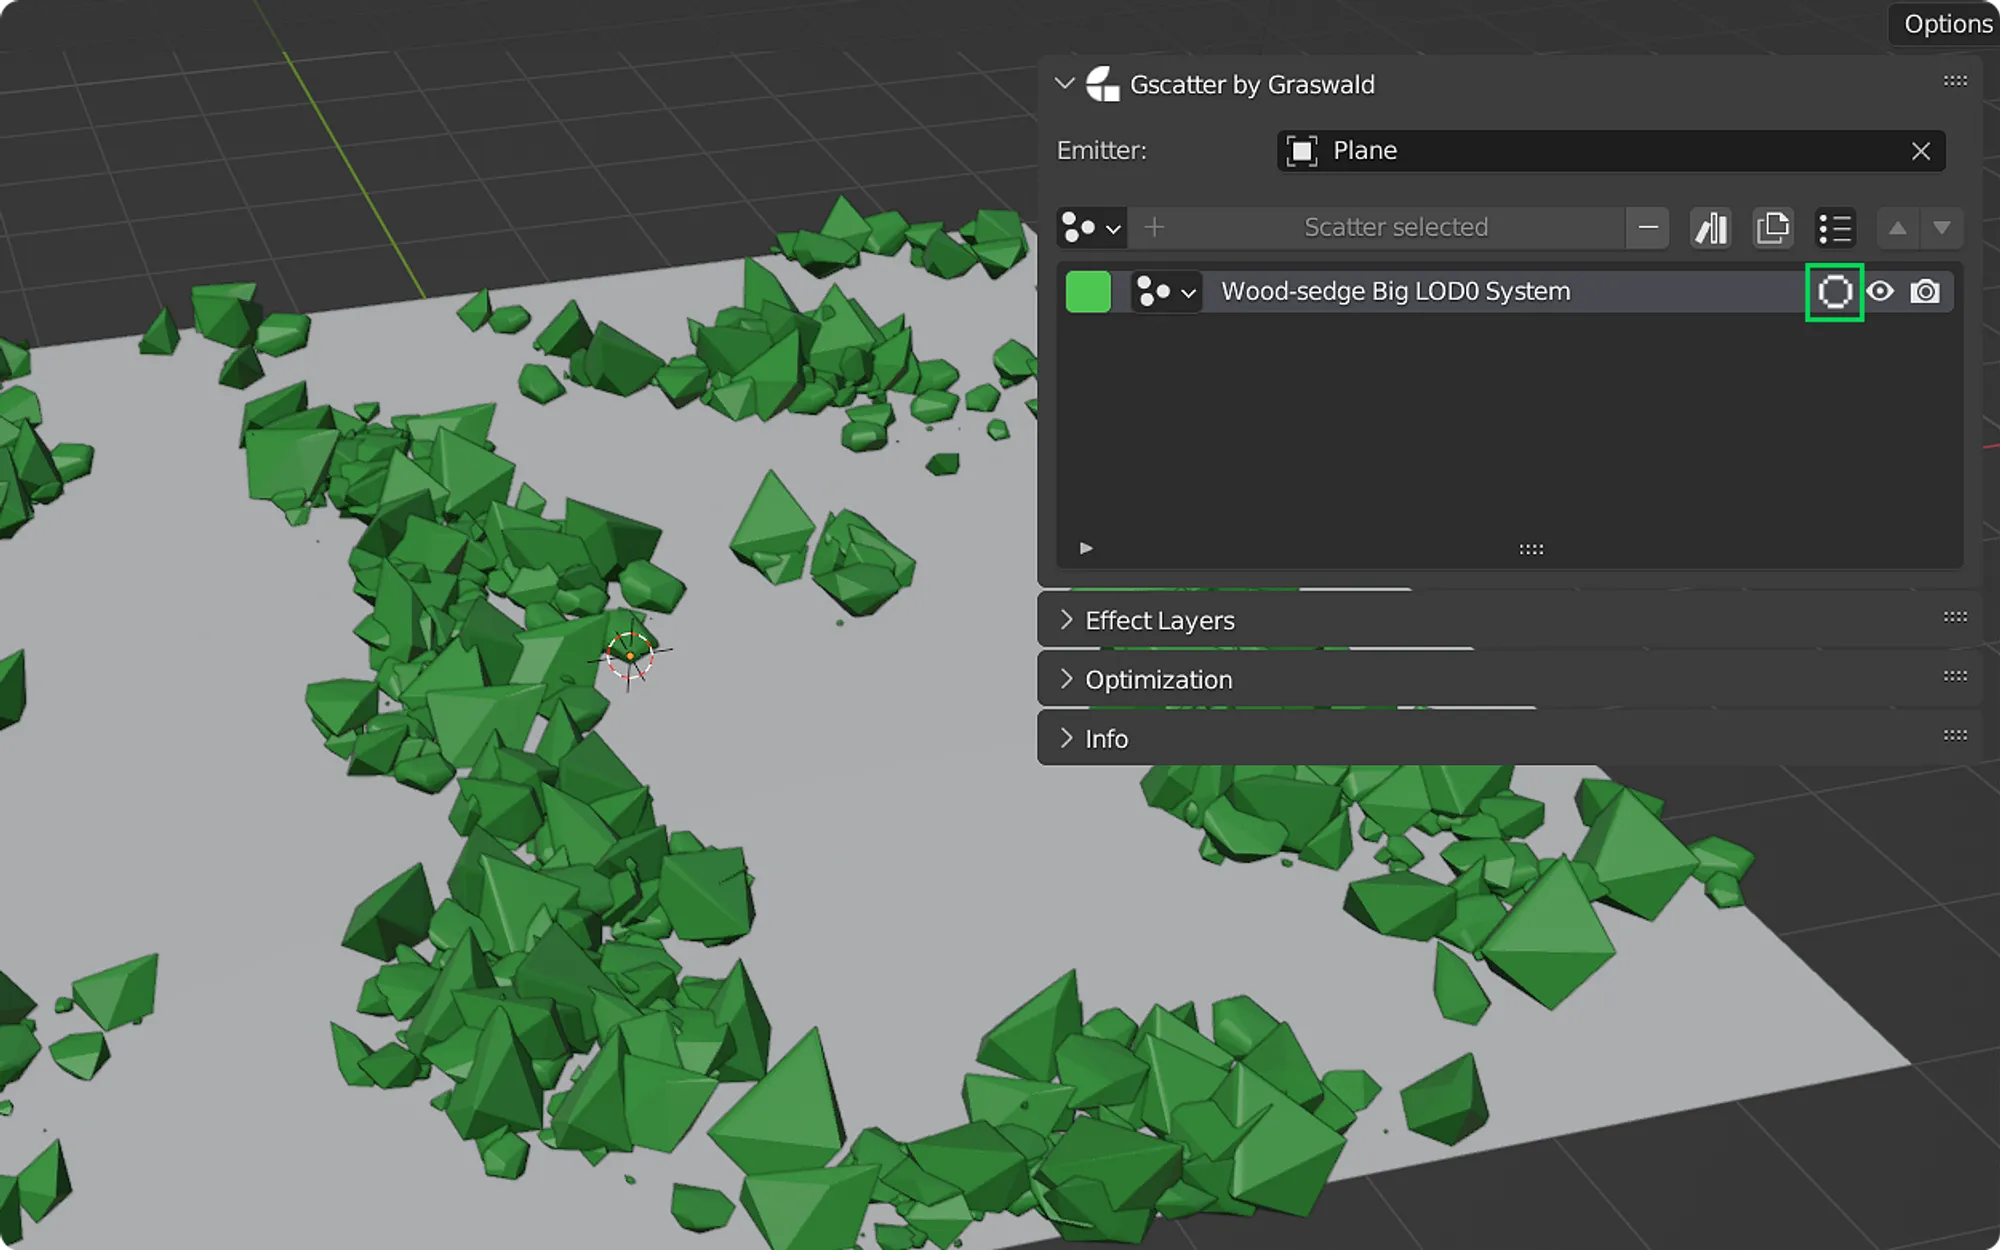2000x1250 pixels.
Task: Toggle render camera for Wood-sedge system
Action: point(1925,292)
